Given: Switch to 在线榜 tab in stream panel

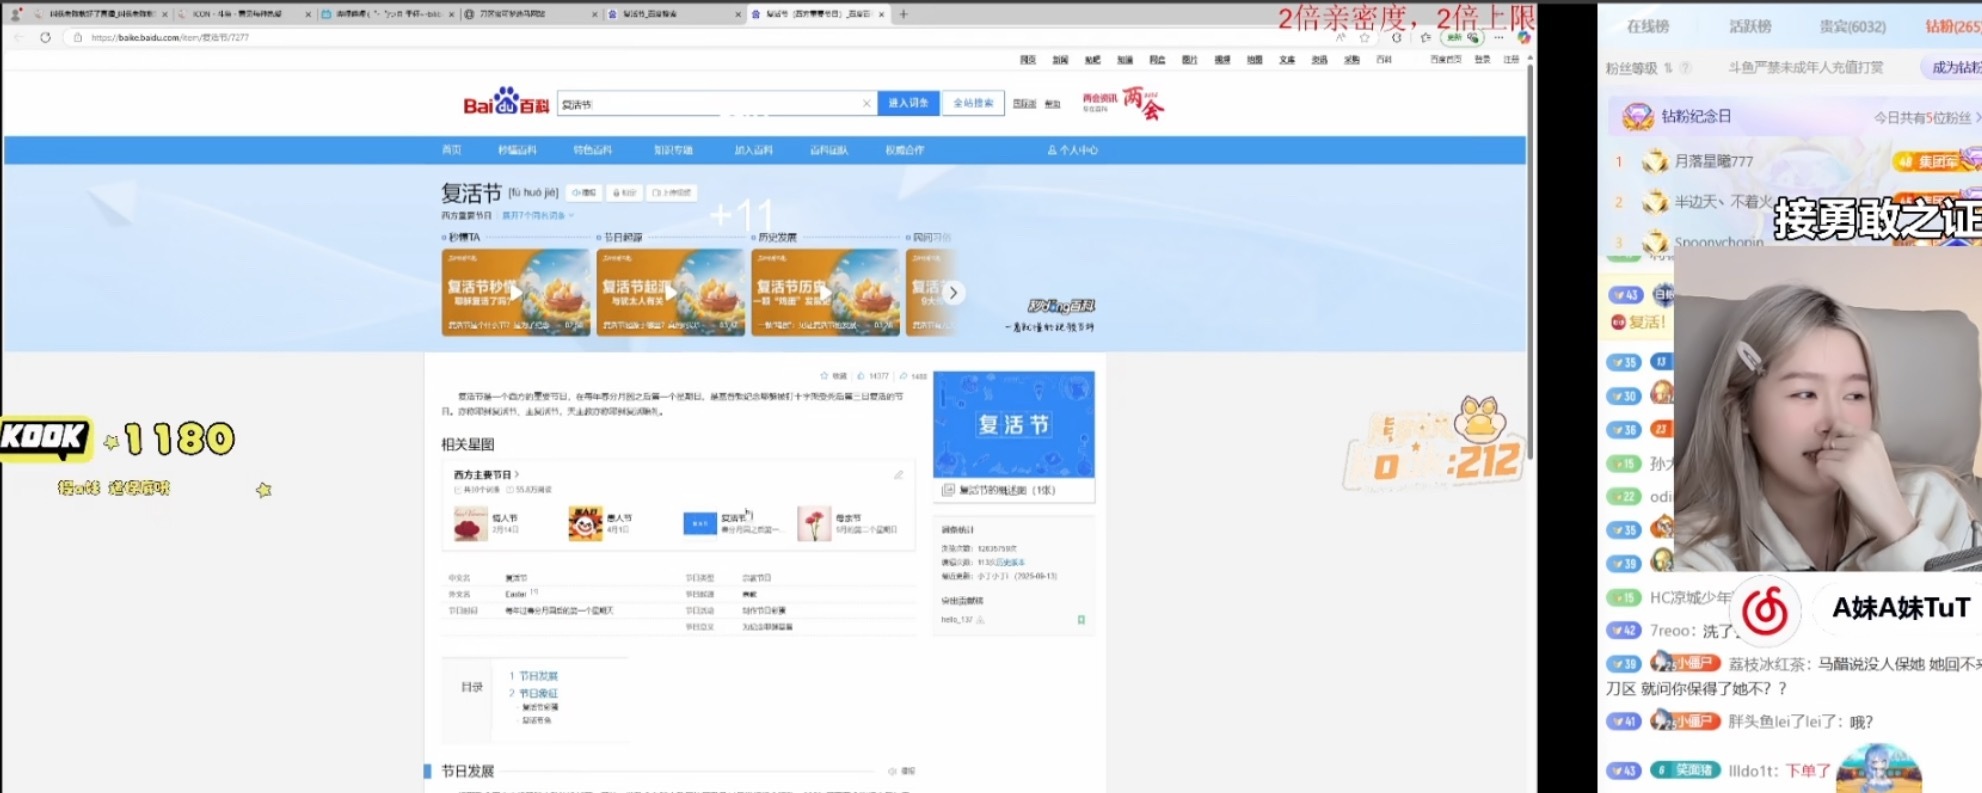Looking at the screenshot, I should (1648, 27).
